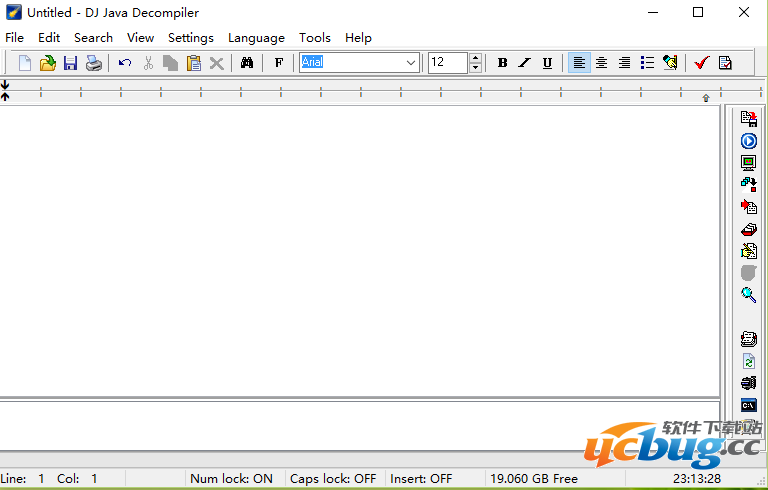This screenshot has height=490, width=768.
Task: Open the command prompt icon in the sidebar
Action: point(748,405)
